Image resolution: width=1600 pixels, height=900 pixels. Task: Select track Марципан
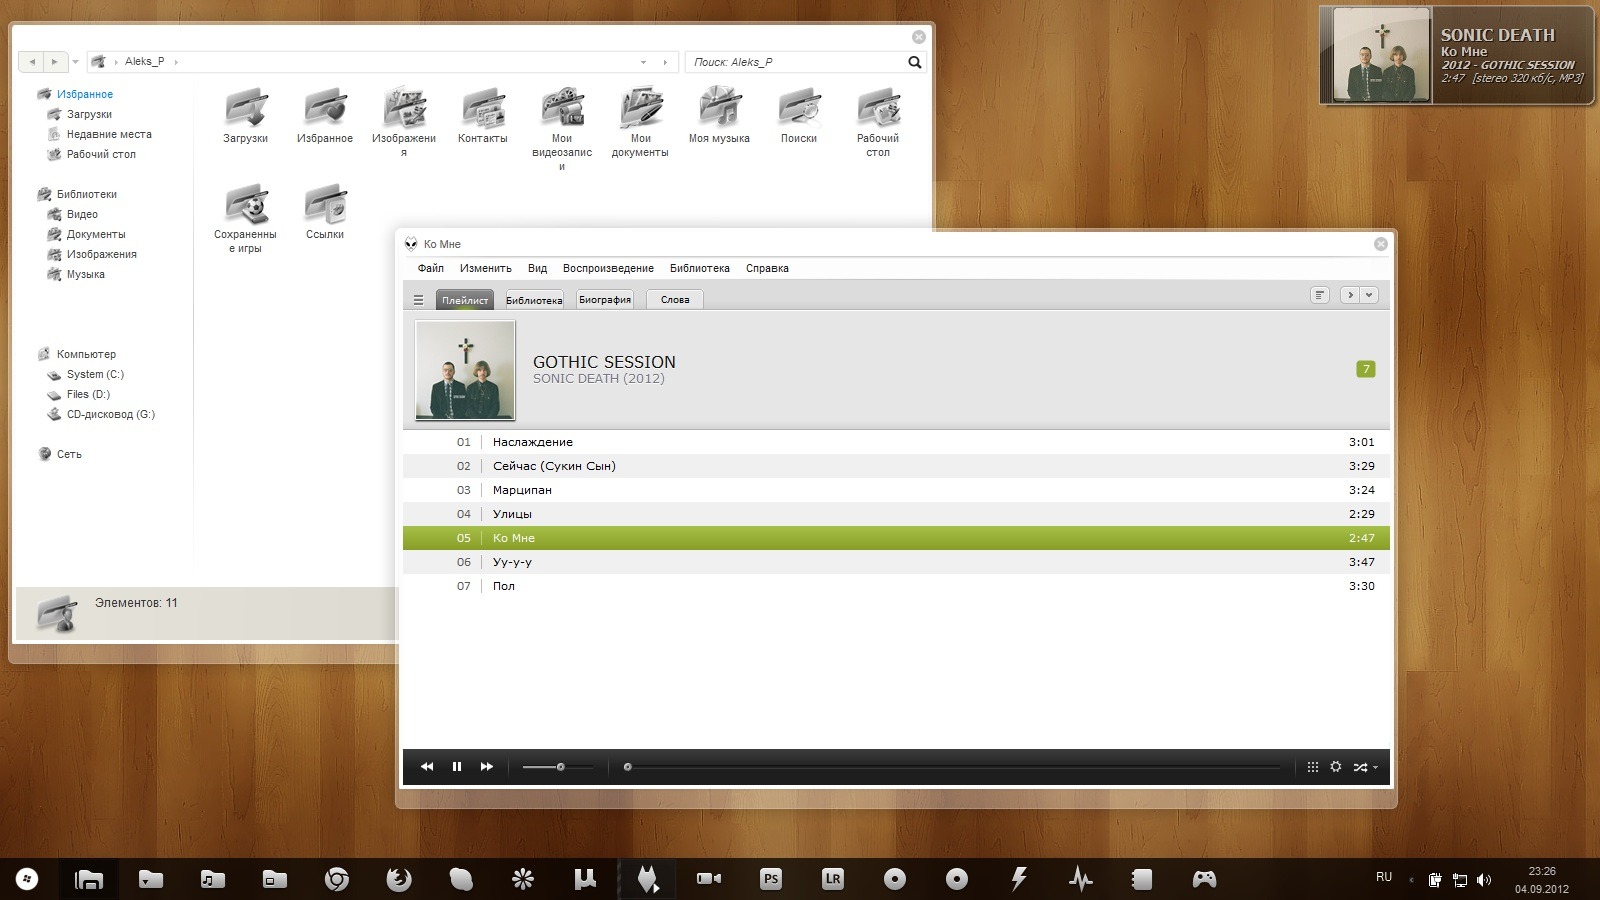click(x=896, y=490)
